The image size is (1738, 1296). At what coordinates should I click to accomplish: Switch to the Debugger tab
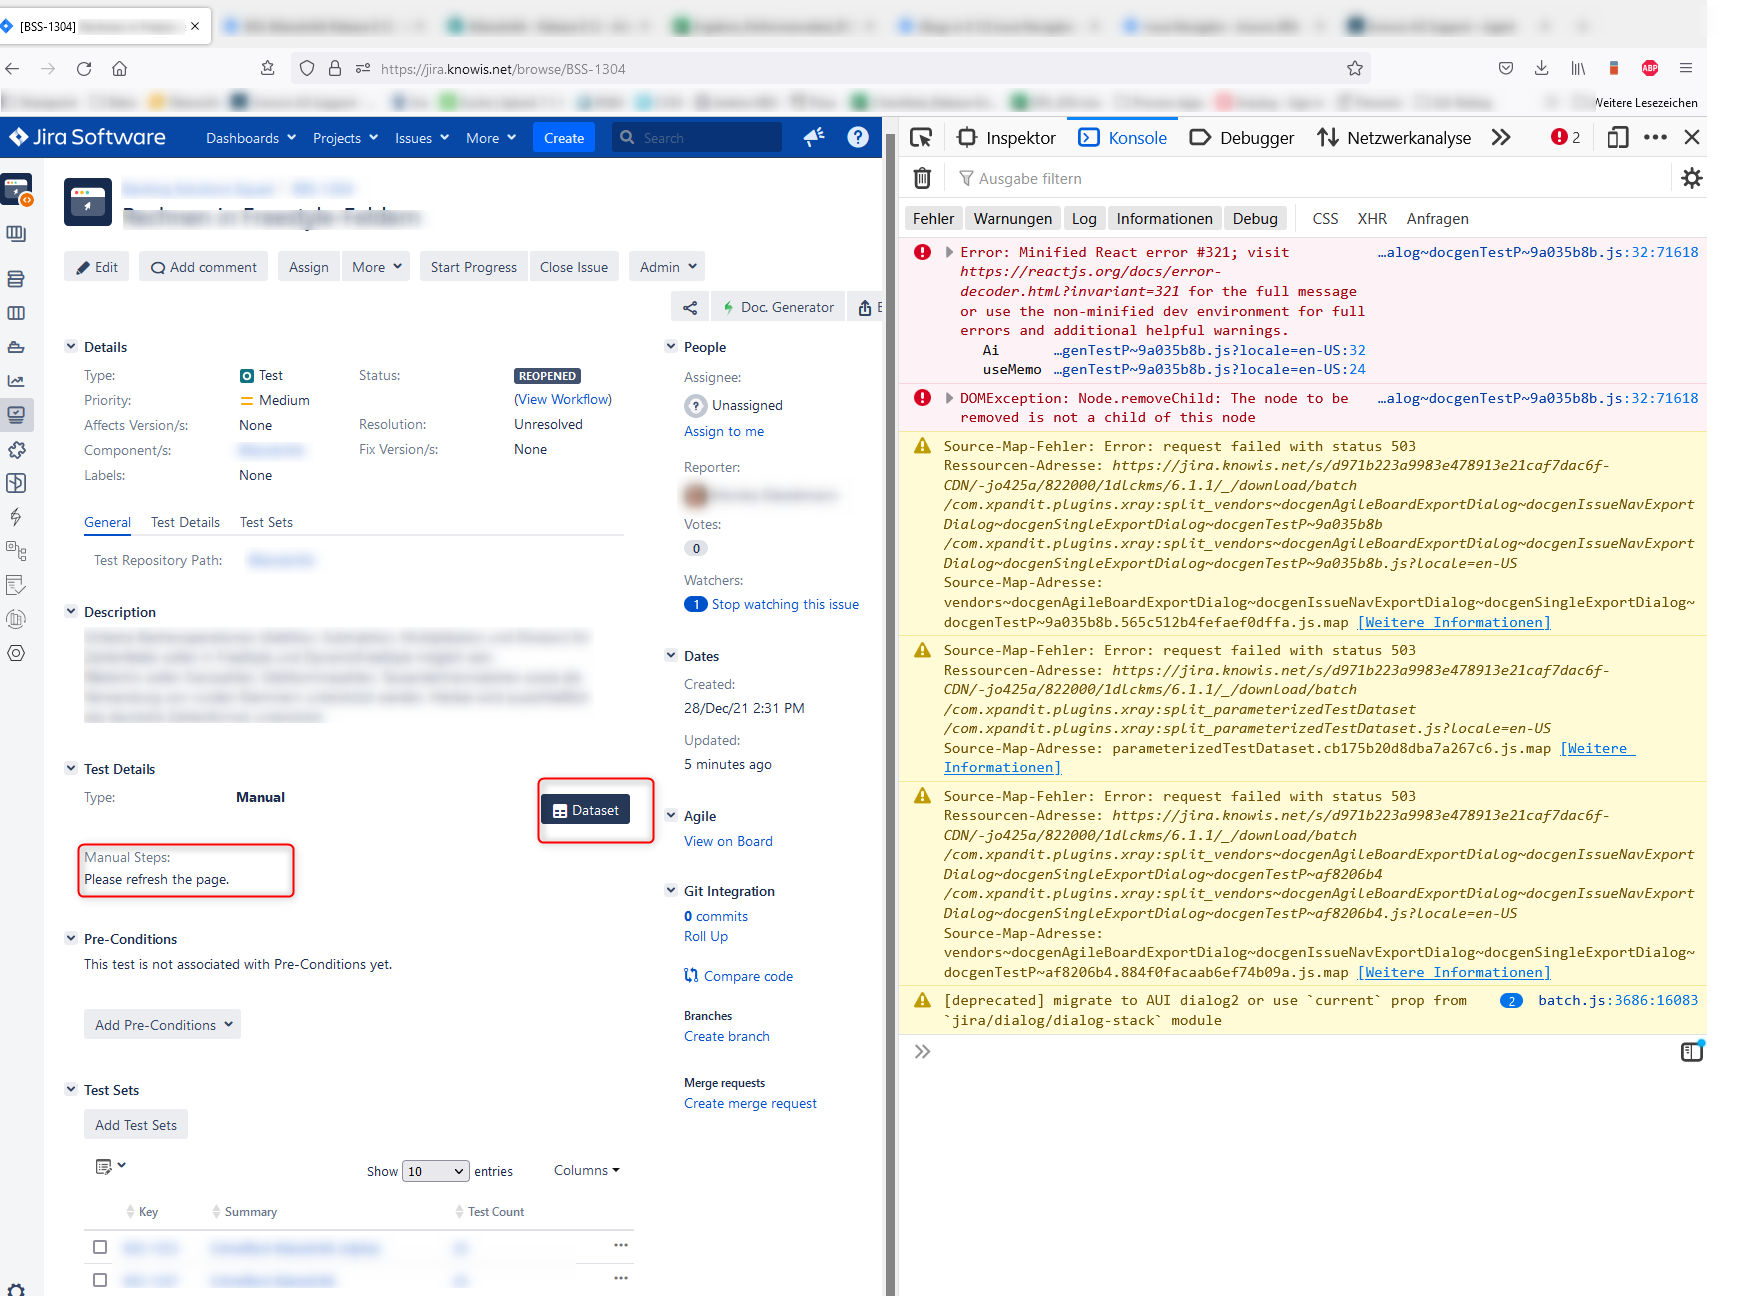(1240, 137)
